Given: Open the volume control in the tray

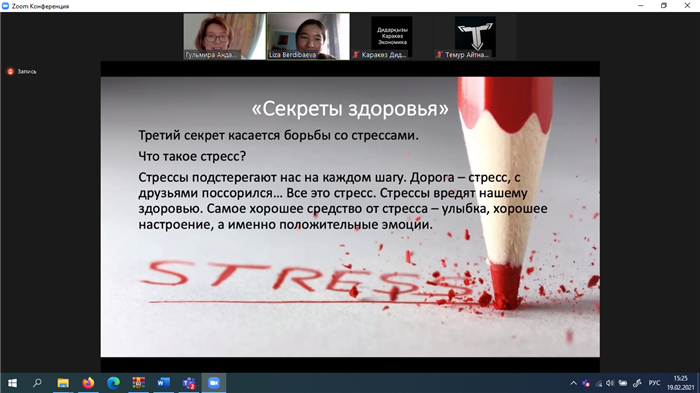Looking at the screenshot, I should pos(610,383).
